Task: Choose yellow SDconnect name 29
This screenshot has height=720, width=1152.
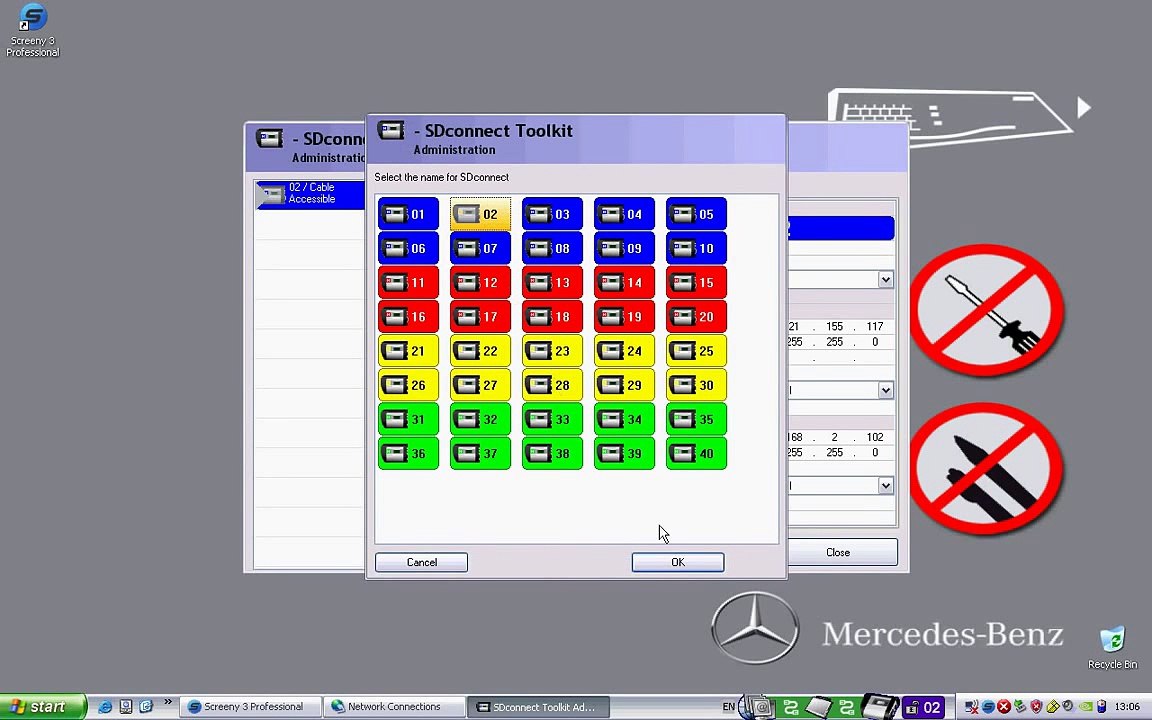Action: 624,385
